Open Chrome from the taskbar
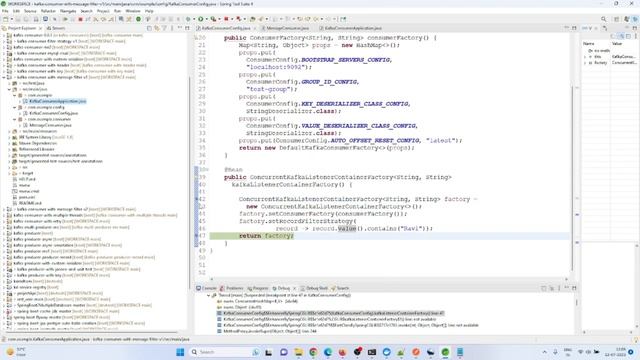 tap(313, 352)
